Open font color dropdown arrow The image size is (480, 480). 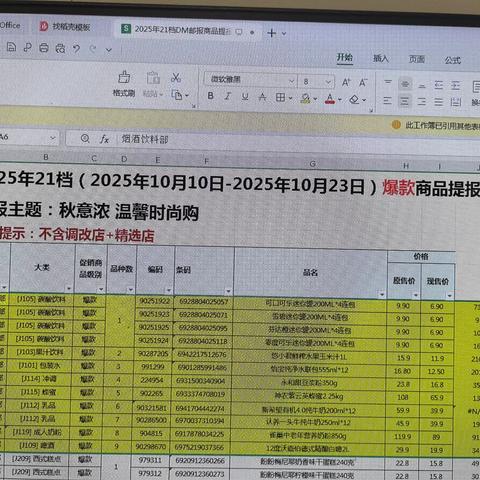pyautogui.click(x=340, y=99)
